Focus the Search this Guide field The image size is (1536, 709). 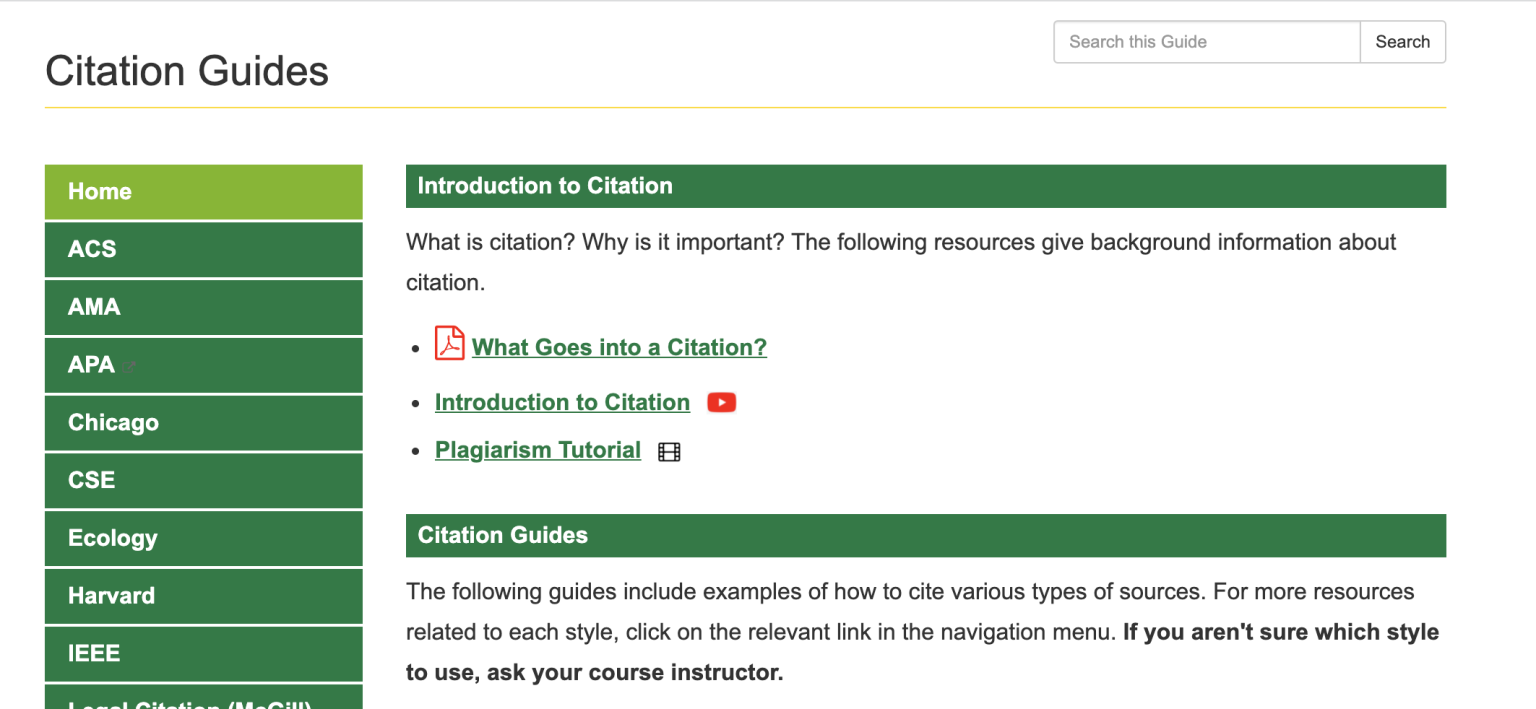pos(1207,42)
